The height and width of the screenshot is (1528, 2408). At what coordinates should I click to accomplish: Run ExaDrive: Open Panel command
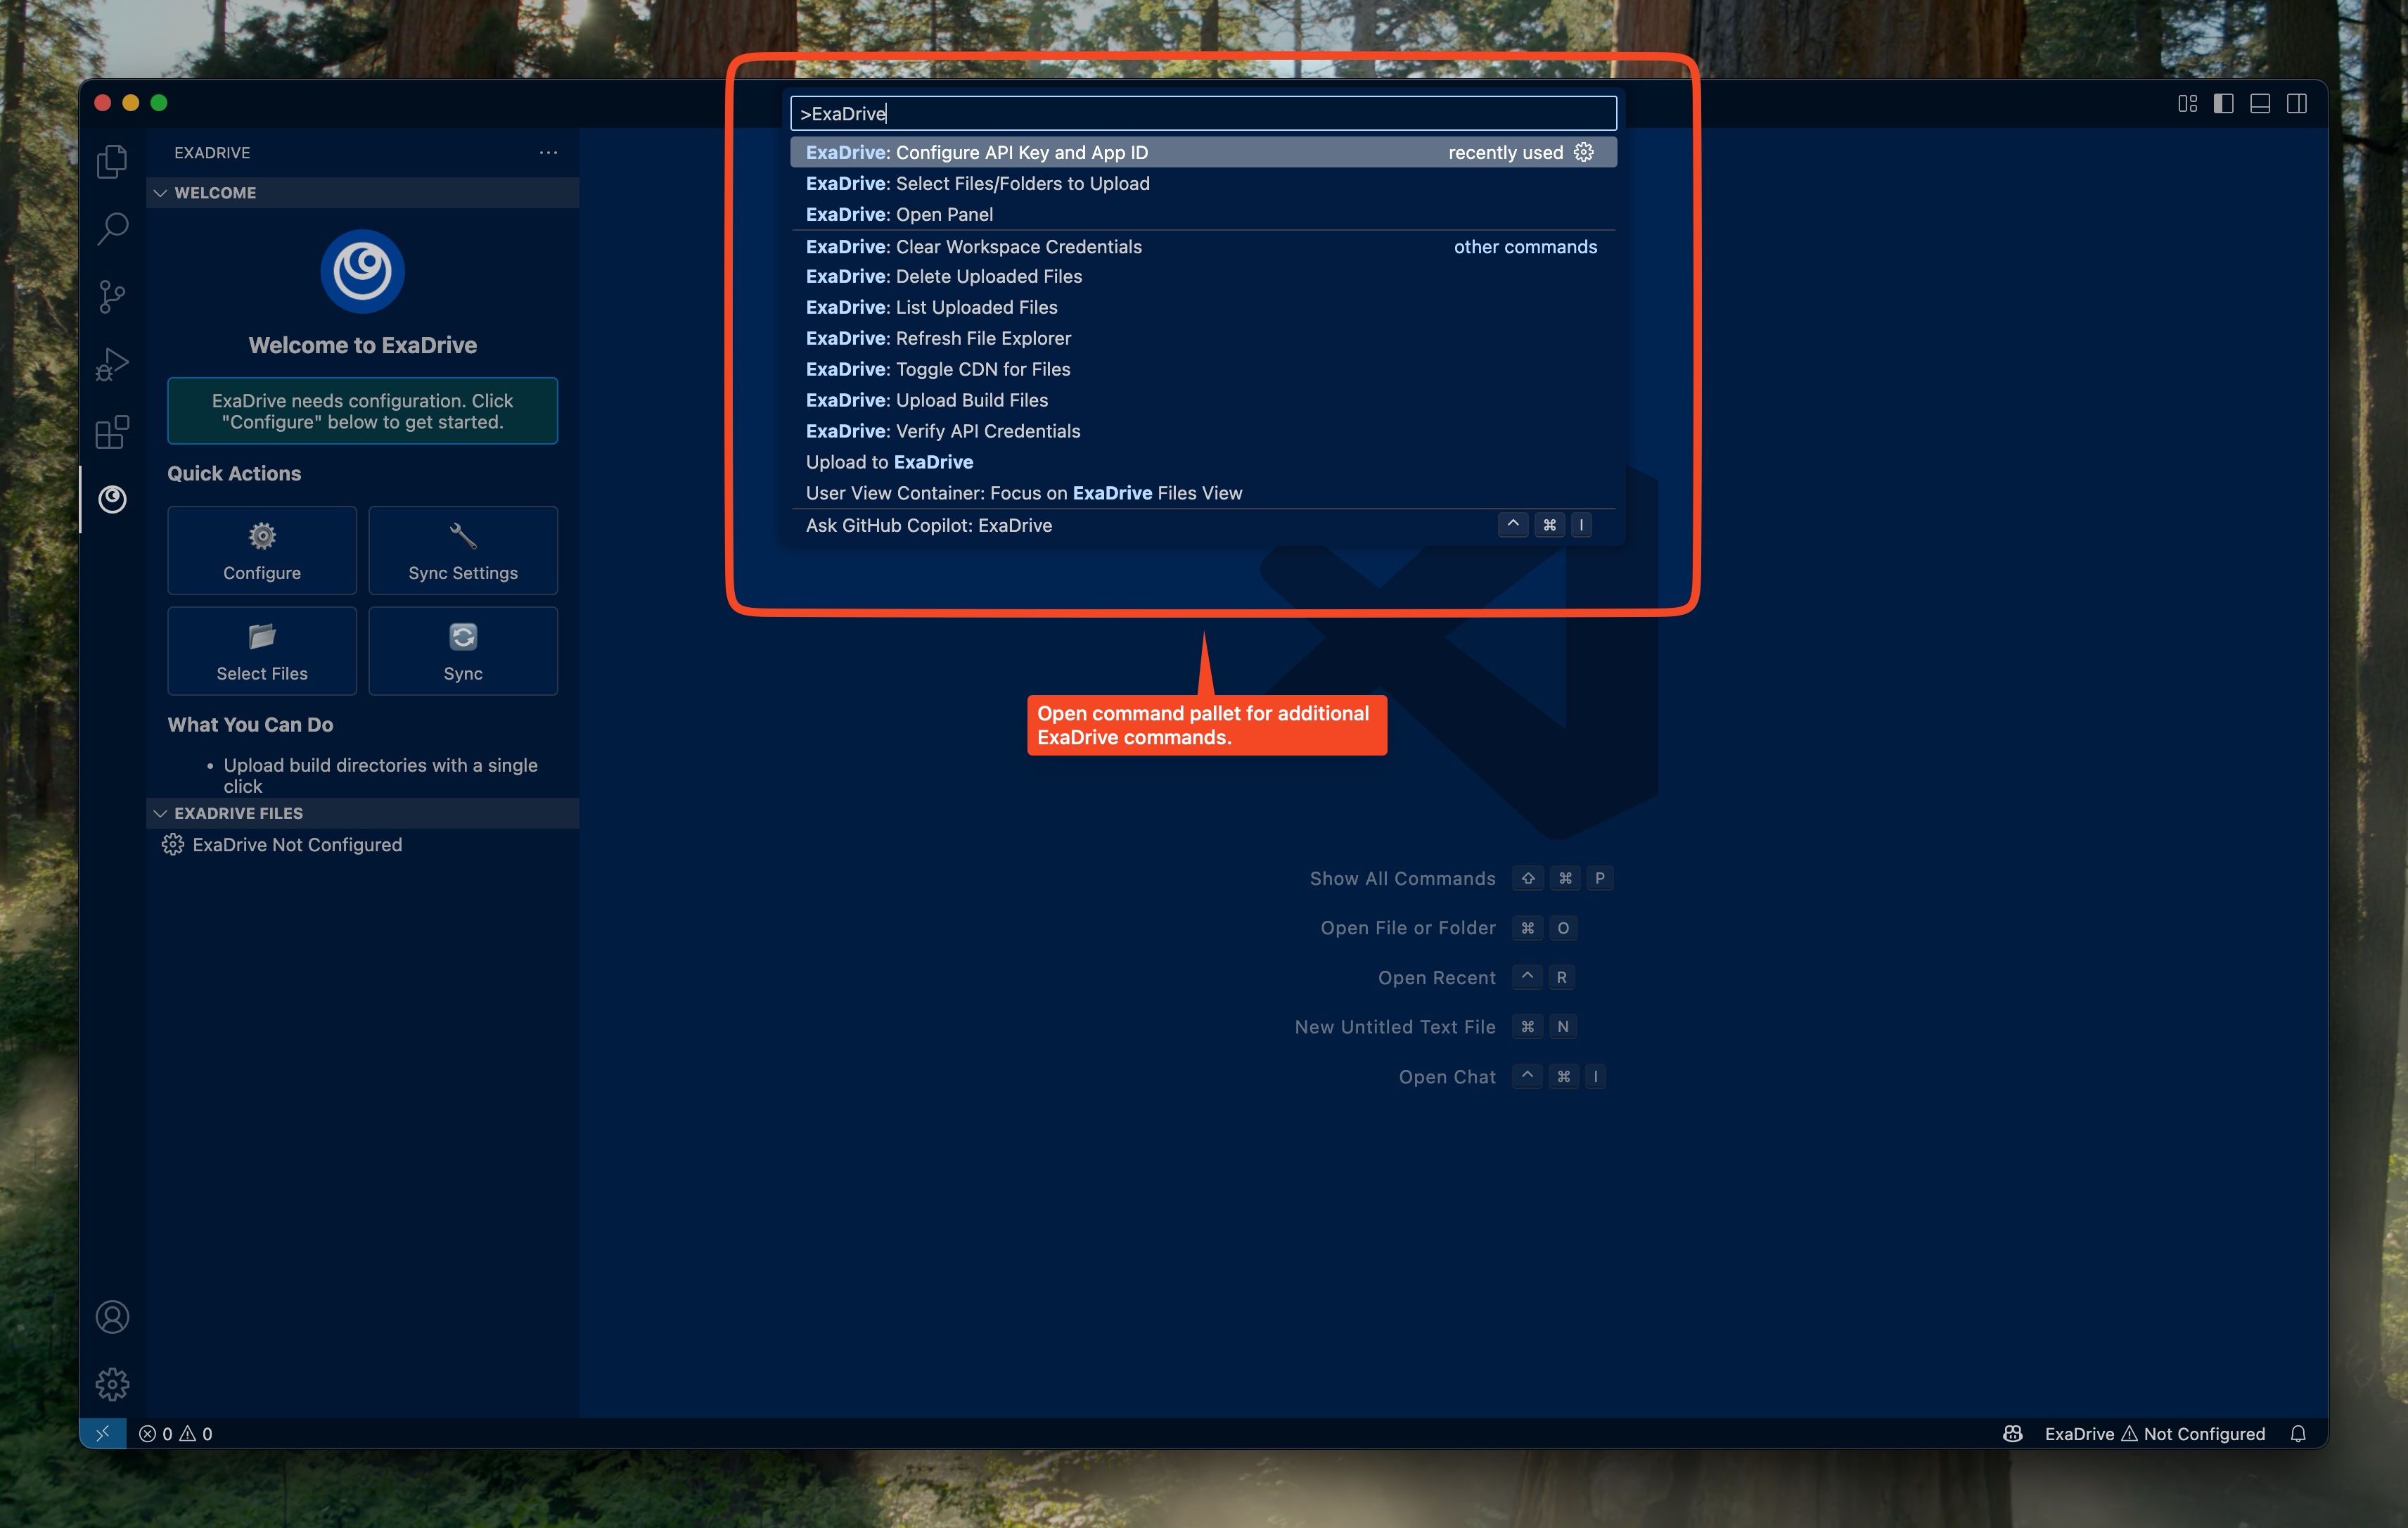1203,214
